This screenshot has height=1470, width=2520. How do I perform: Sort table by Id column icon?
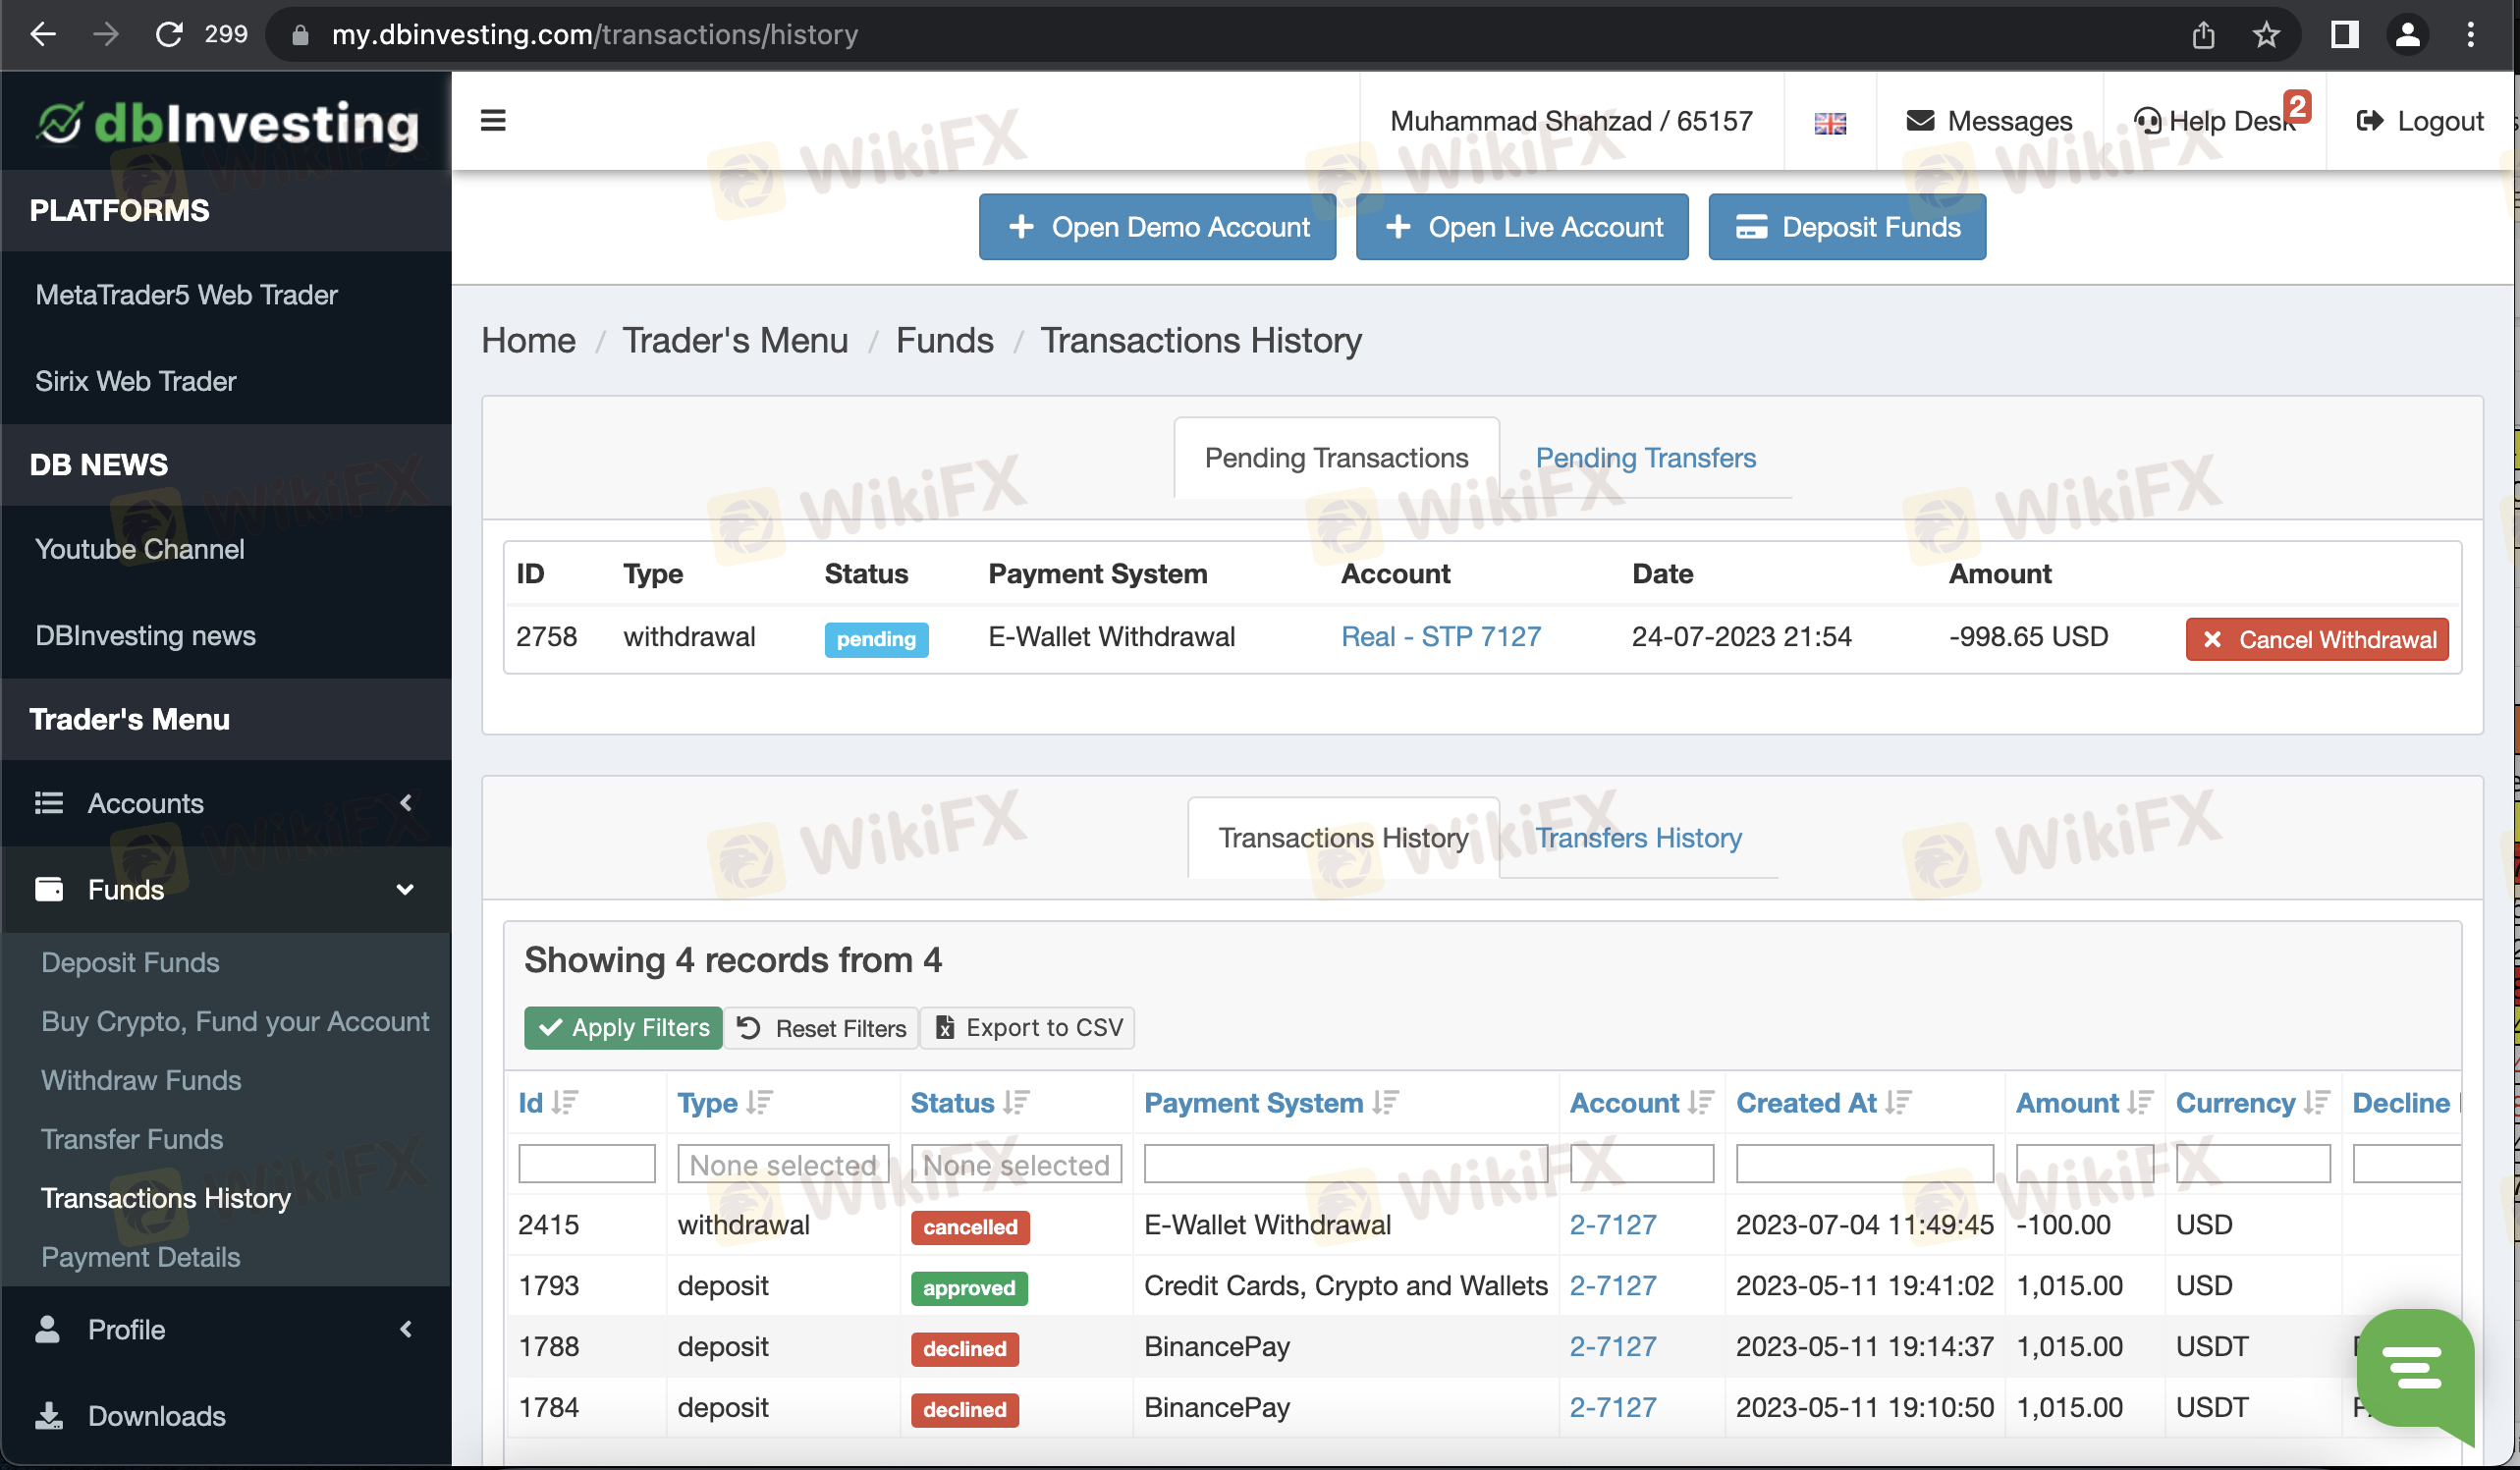tap(565, 1103)
